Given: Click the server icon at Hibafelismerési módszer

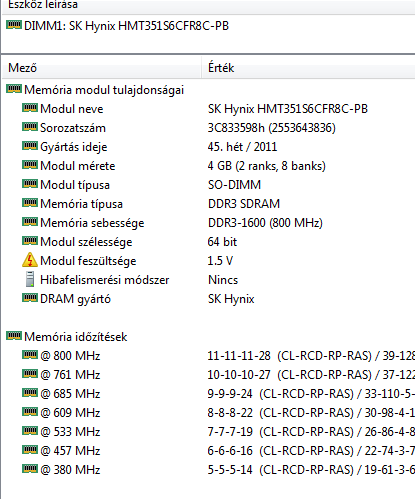Looking at the screenshot, I should 30,279.
